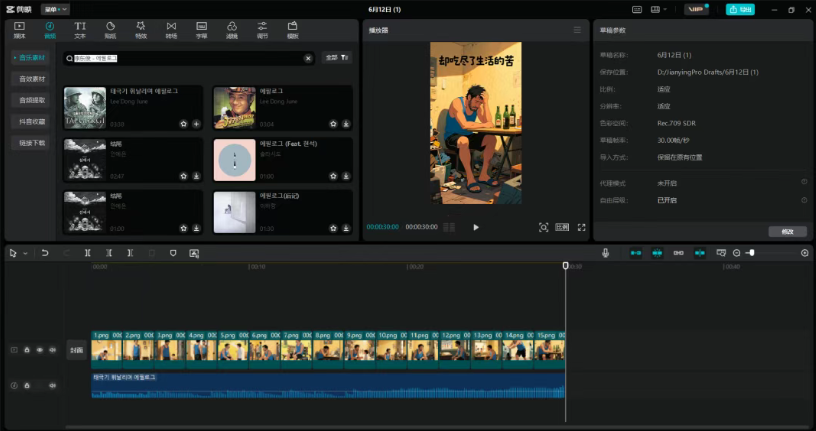
Task: Expand the selection tool mode arrow
Action: click(x=25, y=253)
